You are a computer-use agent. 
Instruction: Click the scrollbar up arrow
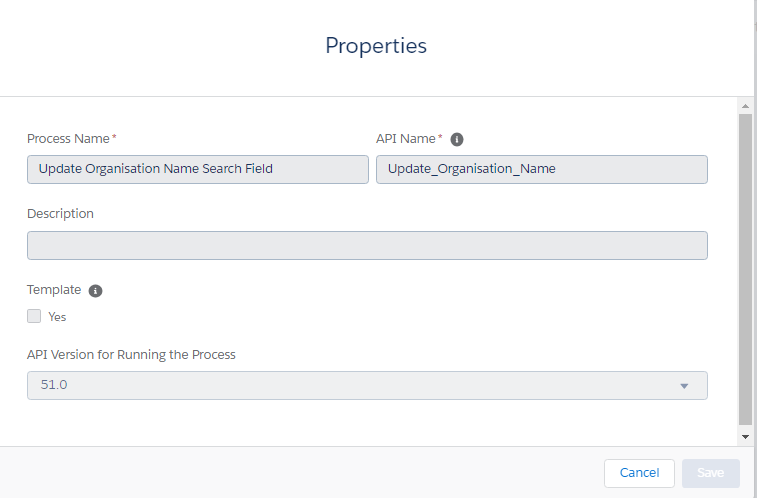(x=744, y=105)
